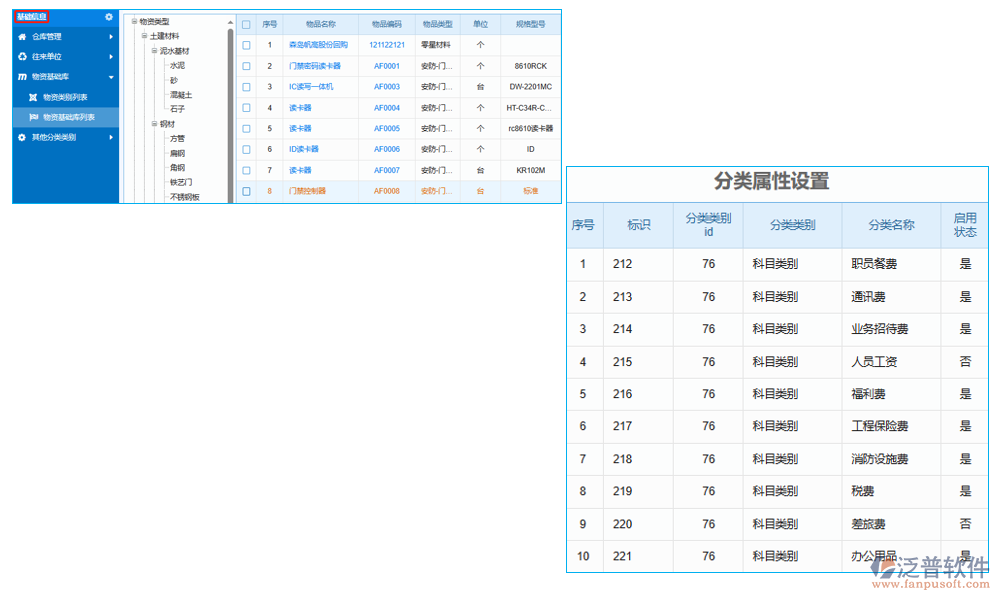1000x600 pixels.
Task: Collapse the 物资基础库 menu arrow
Action: 111,77
